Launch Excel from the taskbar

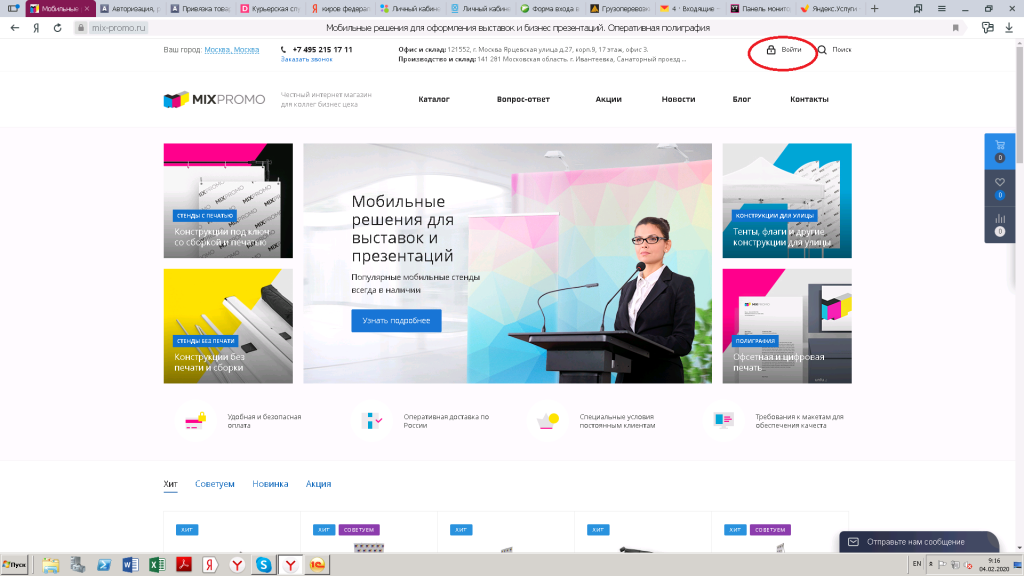(156, 565)
